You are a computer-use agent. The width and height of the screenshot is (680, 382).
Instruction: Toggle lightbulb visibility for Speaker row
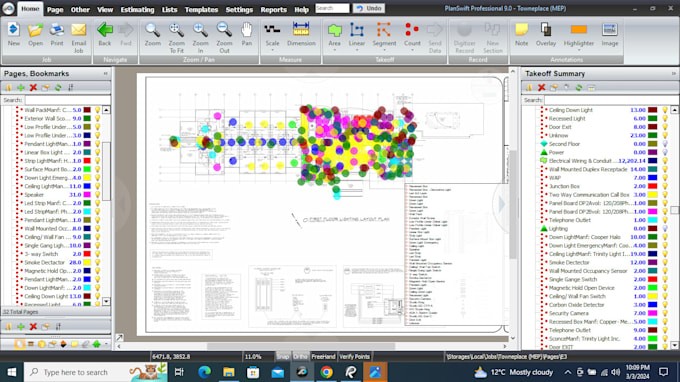point(98,195)
